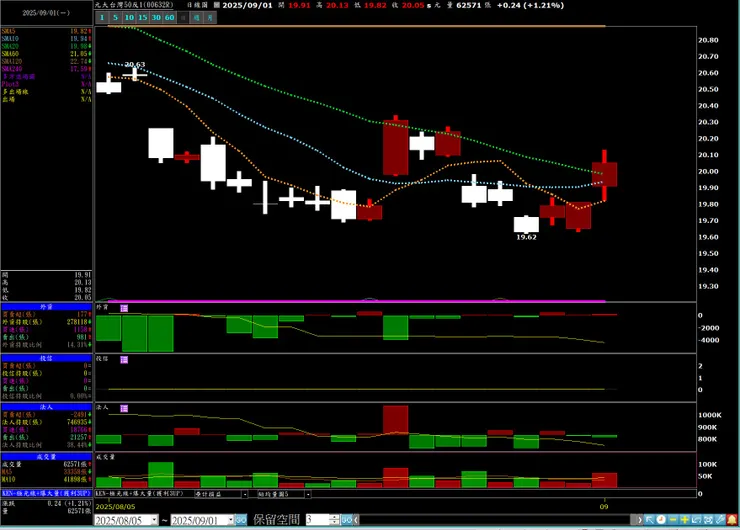The width and height of the screenshot is (740, 530).
Task: Open the end date 2025/09/01 dropdown
Action: pyautogui.click(x=230, y=520)
